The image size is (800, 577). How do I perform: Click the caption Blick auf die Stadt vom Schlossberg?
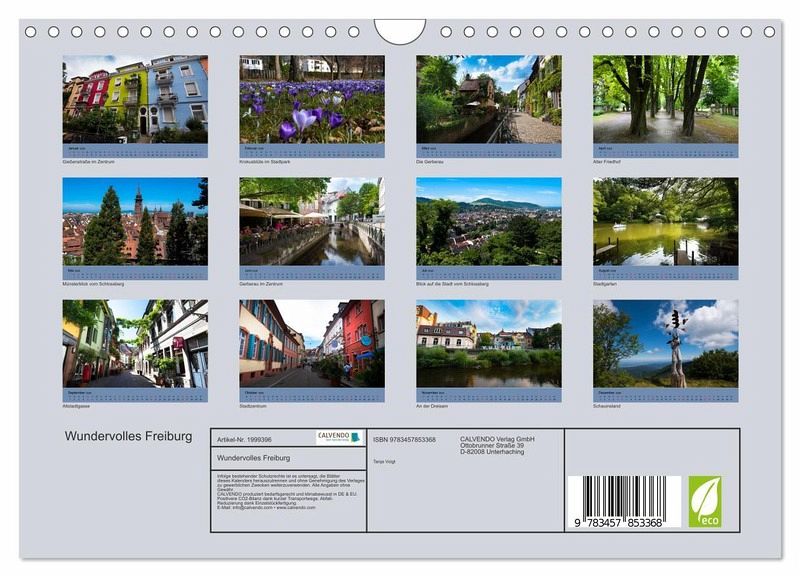point(452,284)
